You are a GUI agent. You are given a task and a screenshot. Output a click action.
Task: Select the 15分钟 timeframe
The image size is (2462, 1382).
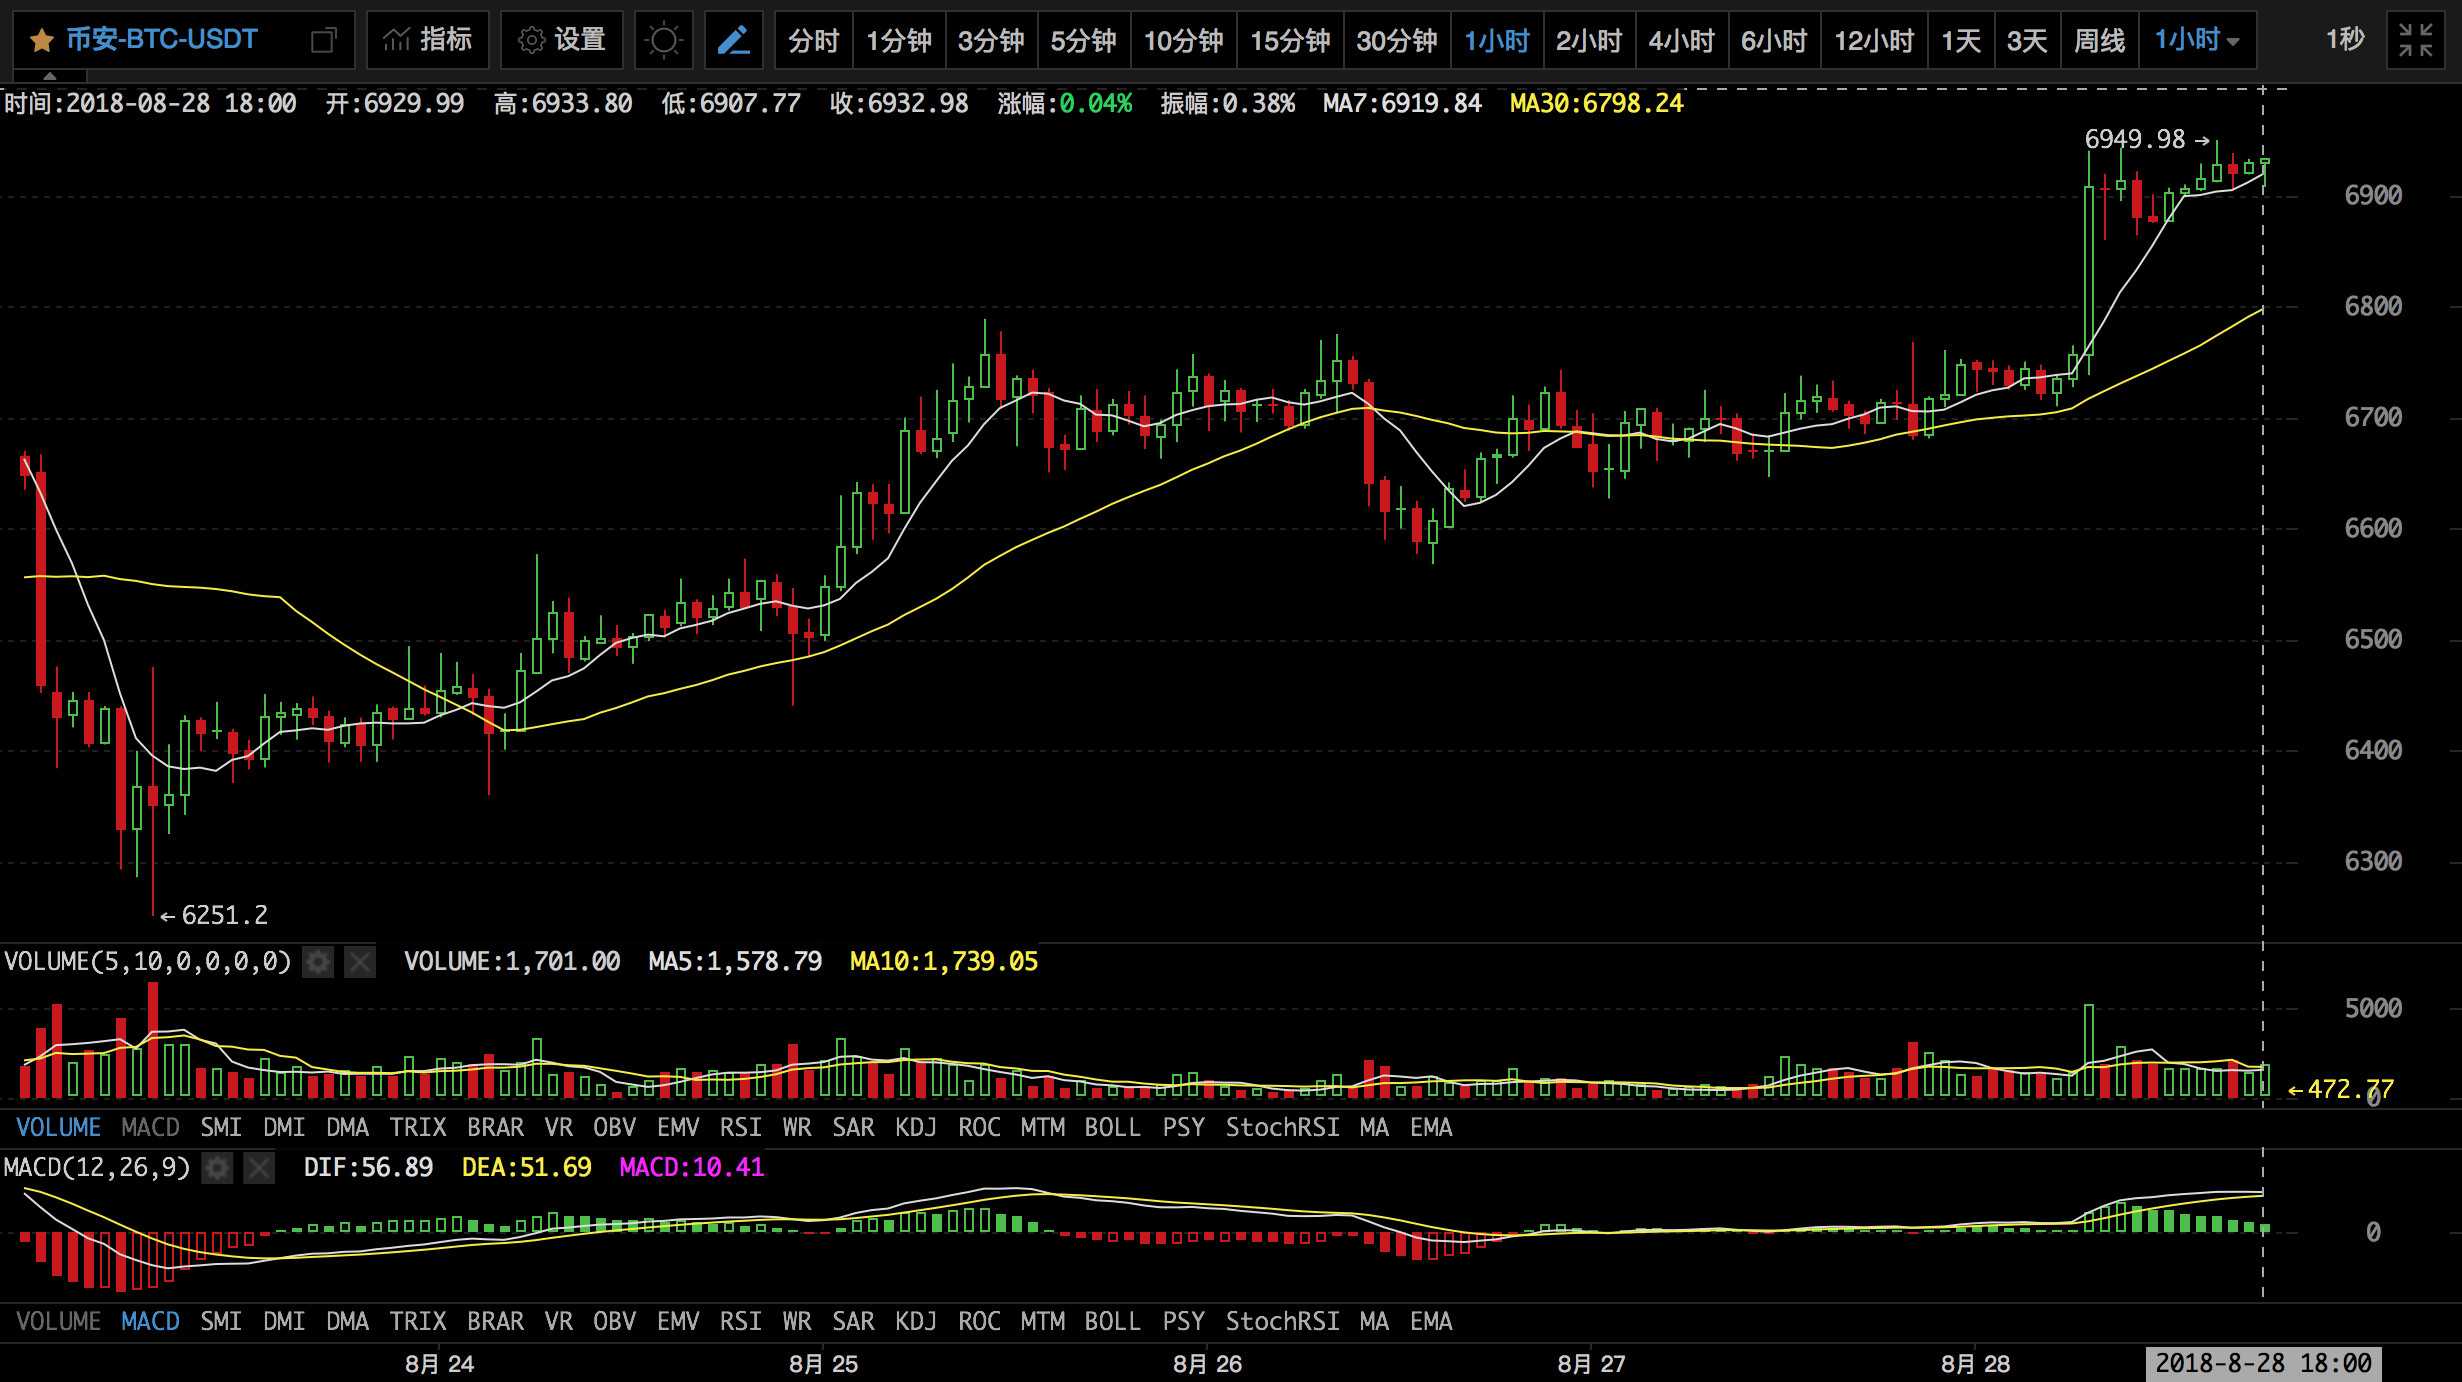tap(1290, 40)
